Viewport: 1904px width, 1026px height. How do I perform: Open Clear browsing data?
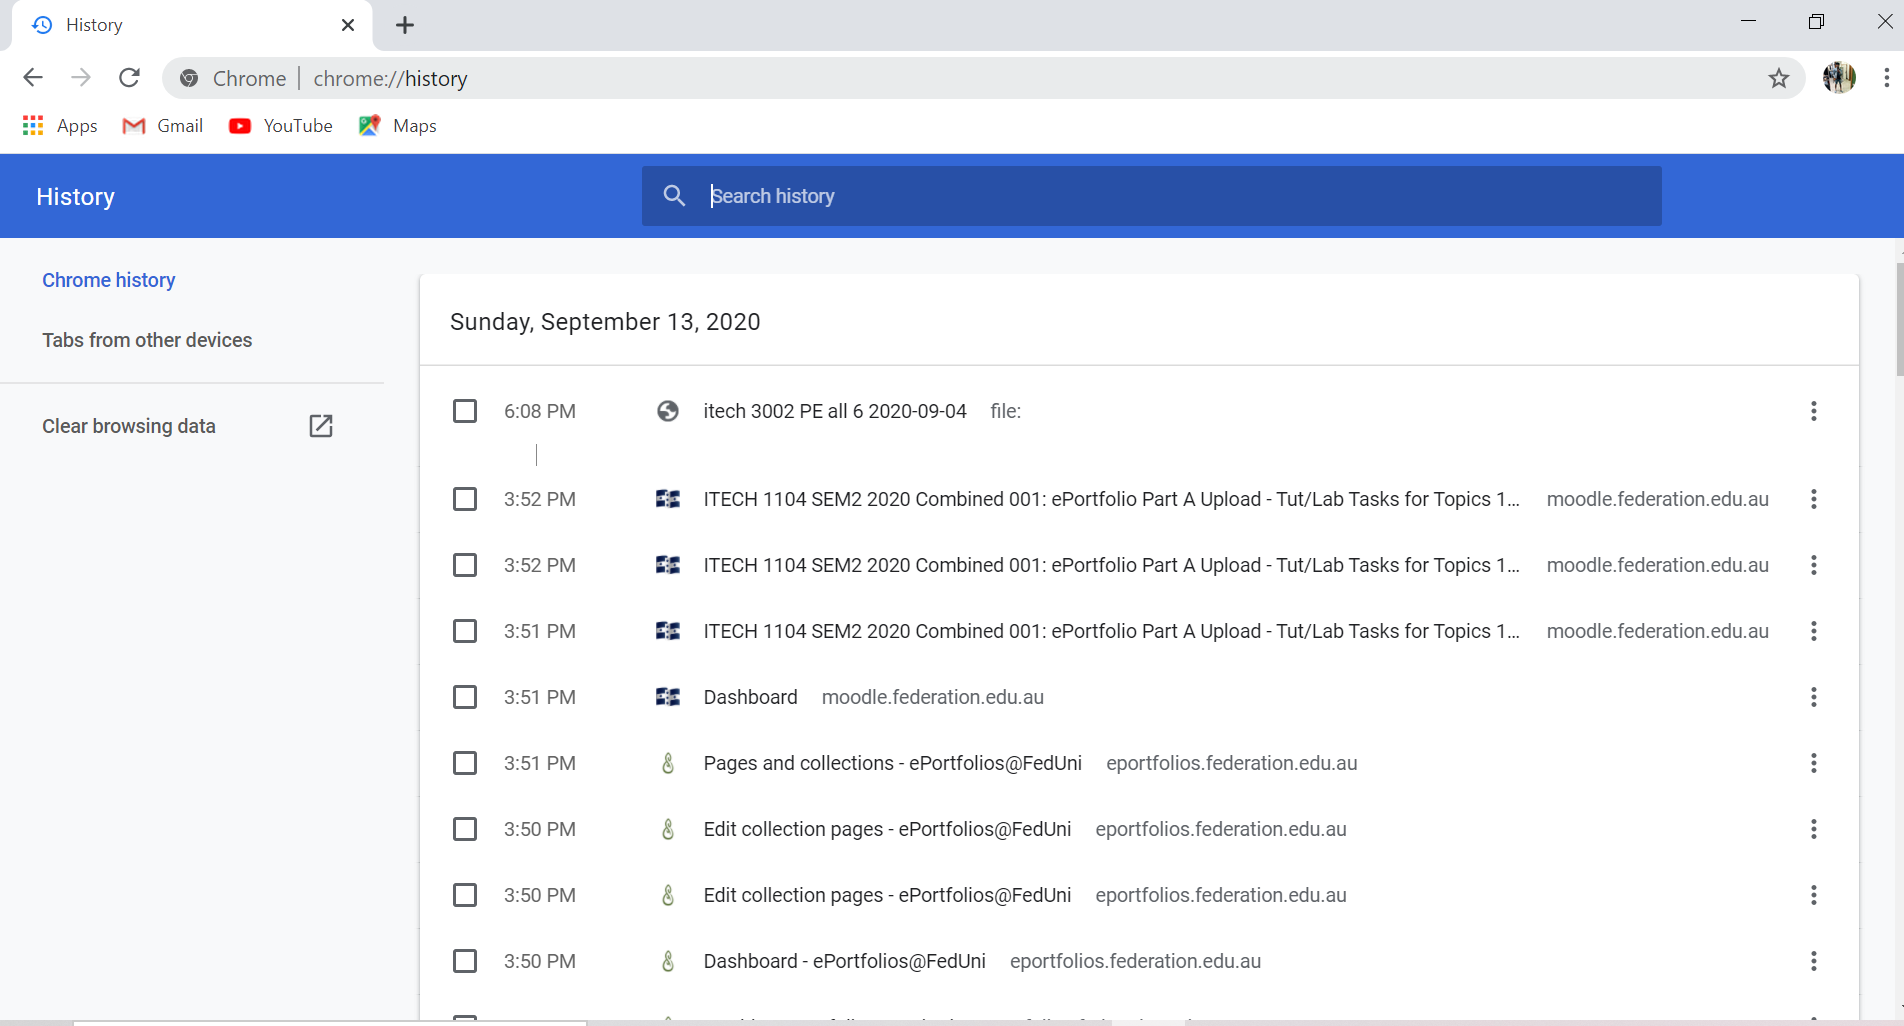[x=129, y=426]
